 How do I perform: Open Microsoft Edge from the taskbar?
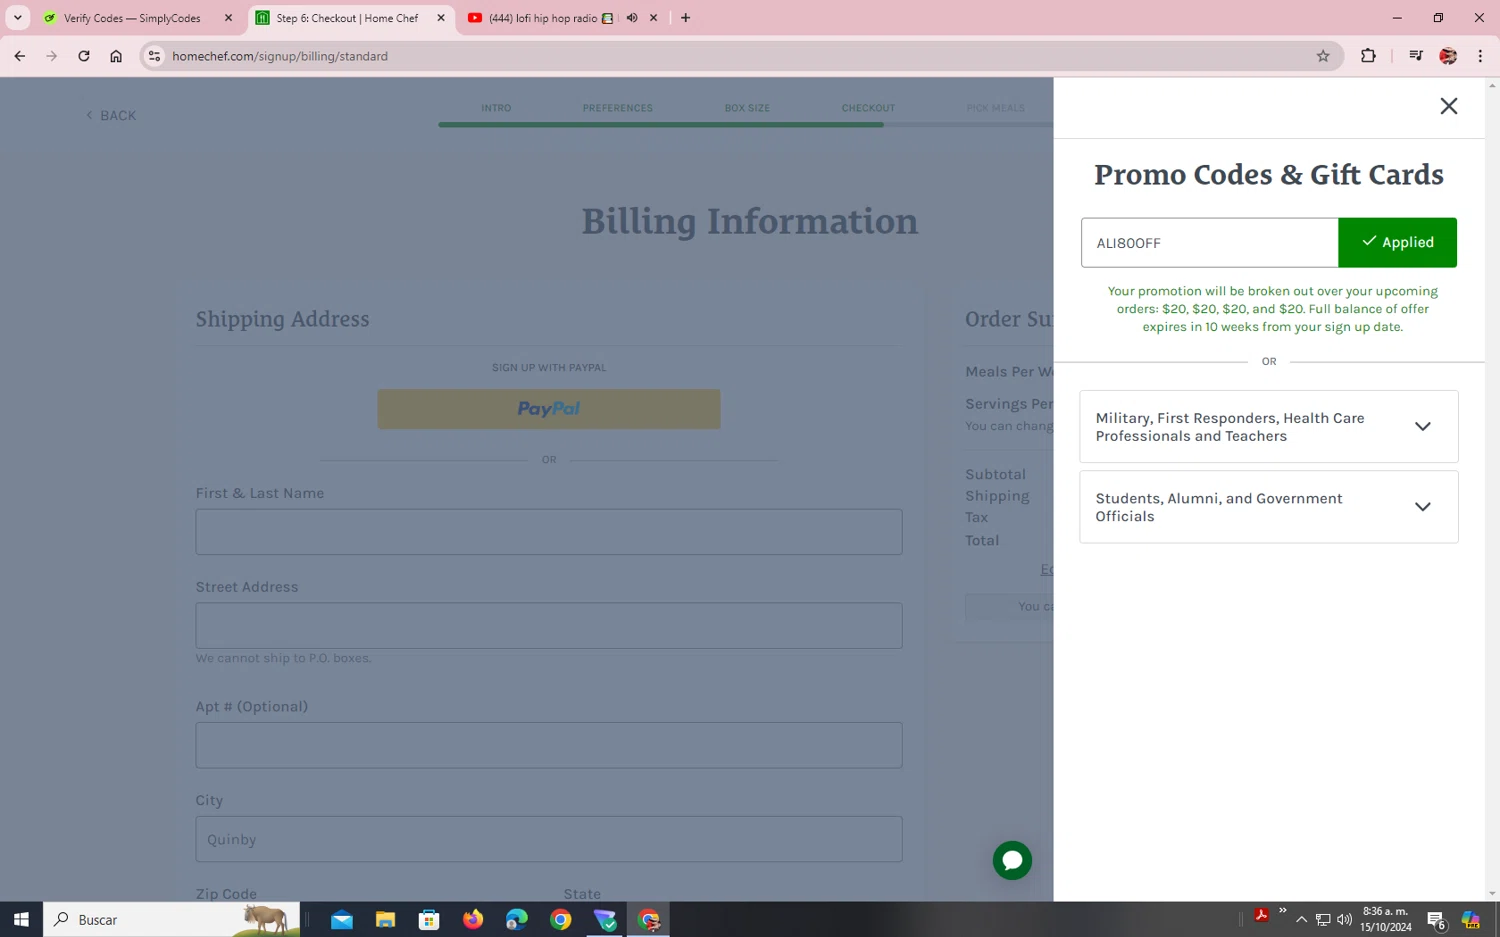pyautogui.click(x=517, y=919)
